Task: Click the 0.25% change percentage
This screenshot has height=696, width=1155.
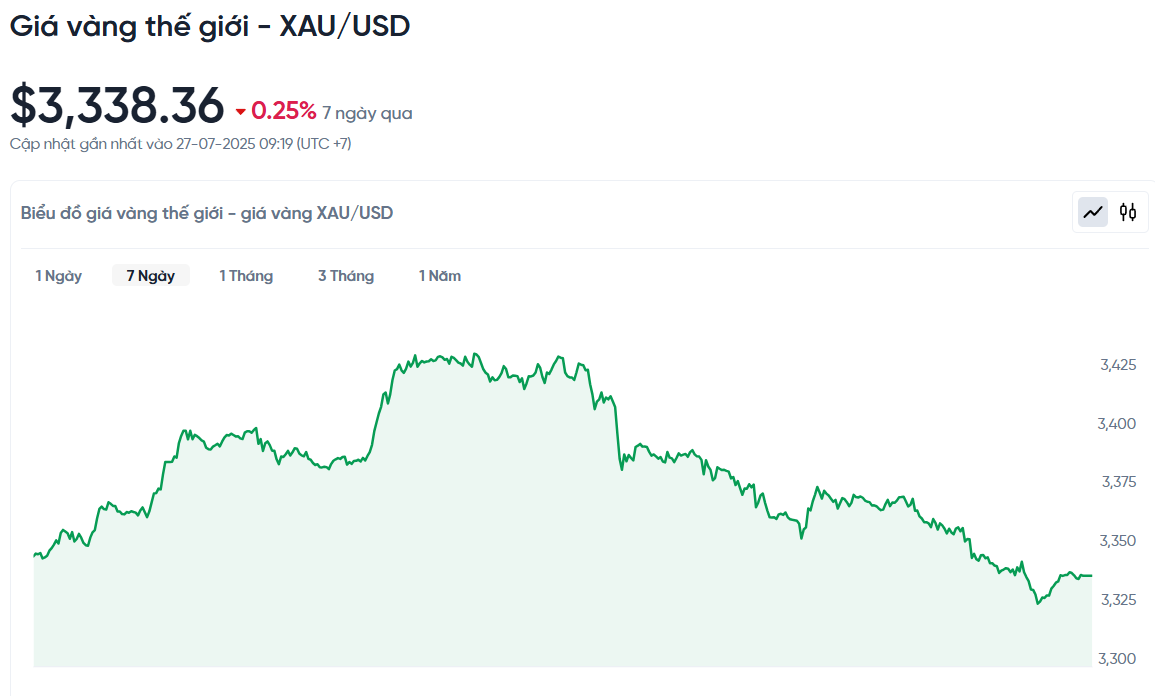Action: click(x=284, y=111)
